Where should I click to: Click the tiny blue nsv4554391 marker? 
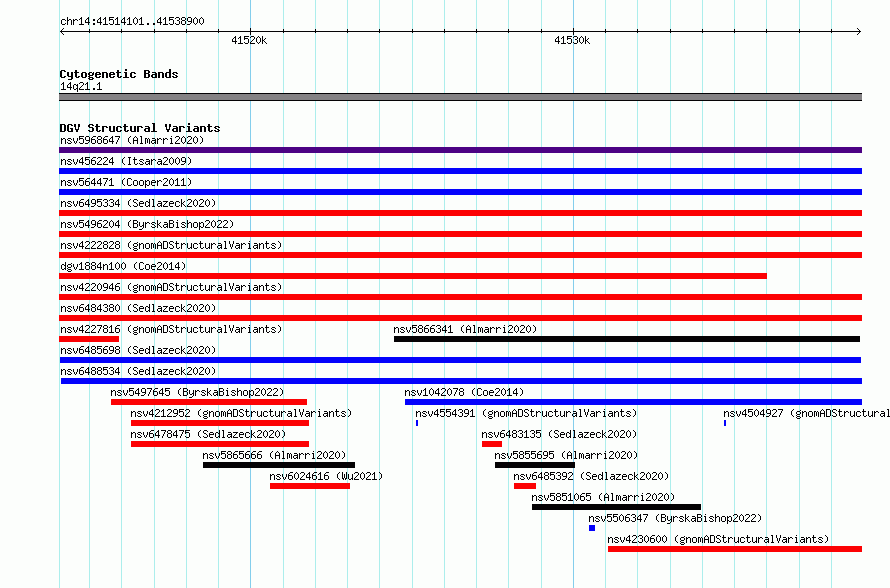click(x=417, y=423)
